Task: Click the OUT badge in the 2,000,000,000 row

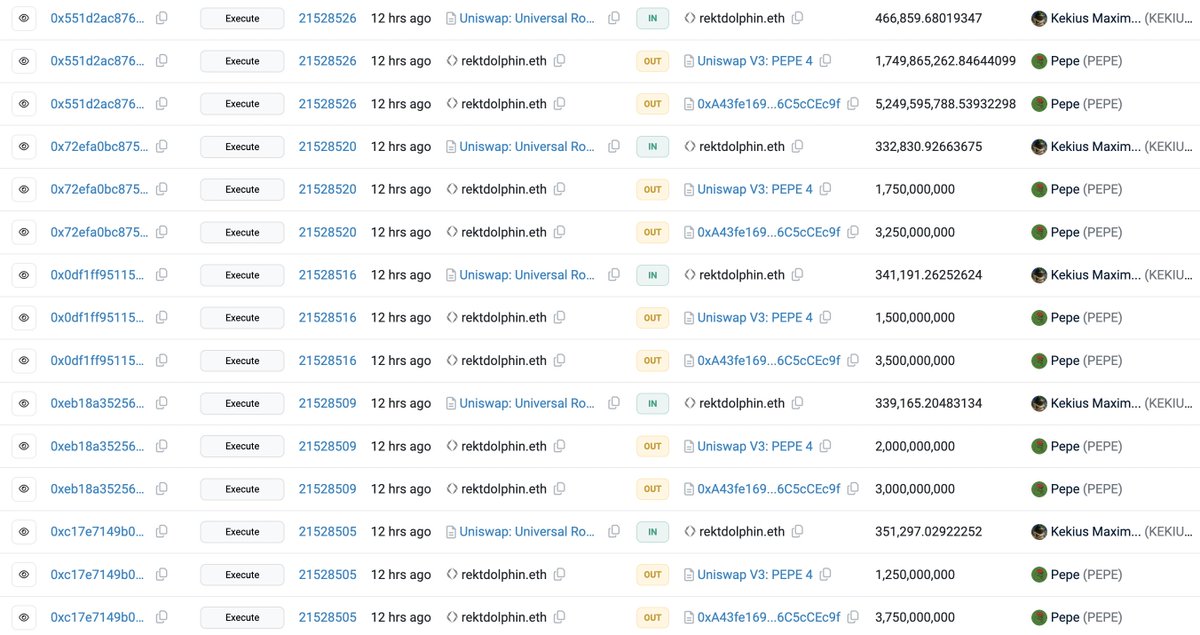Action: 652,446
